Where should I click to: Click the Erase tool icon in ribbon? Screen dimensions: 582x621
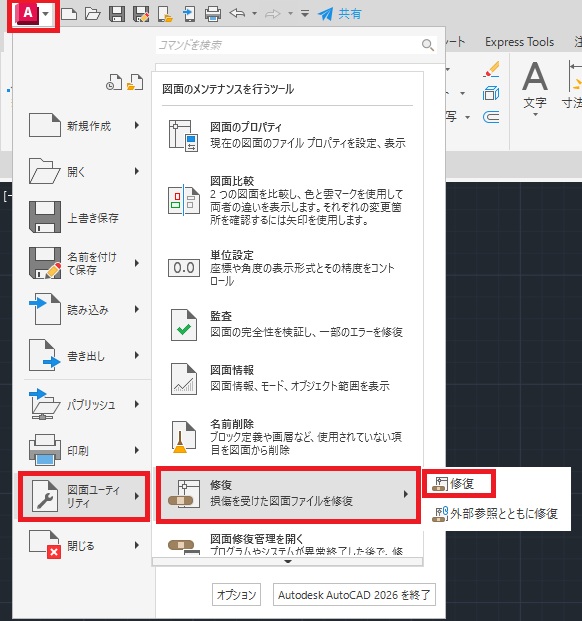[491, 69]
